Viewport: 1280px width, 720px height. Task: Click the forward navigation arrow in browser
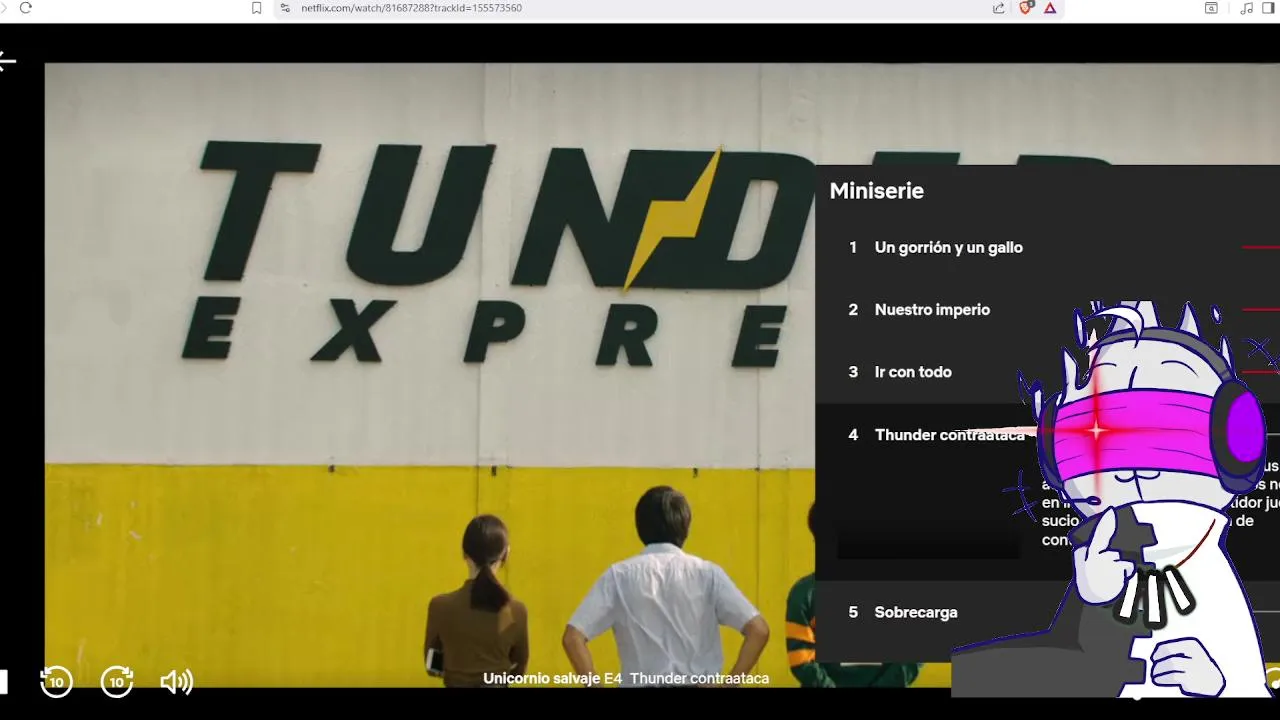[x=2, y=8]
